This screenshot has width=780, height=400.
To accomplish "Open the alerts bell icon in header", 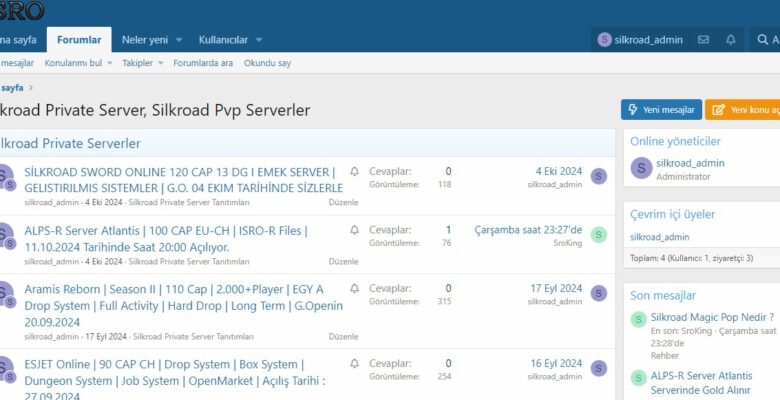I will pyautogui.click(x=730, y=40).
